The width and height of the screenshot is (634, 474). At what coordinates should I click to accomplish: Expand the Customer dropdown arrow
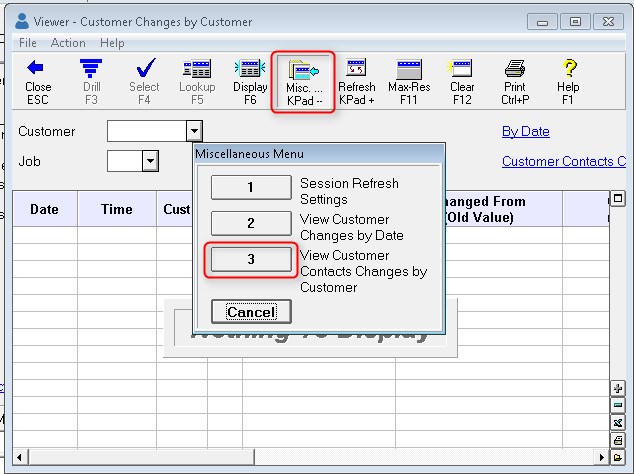[x=194, y=131]
